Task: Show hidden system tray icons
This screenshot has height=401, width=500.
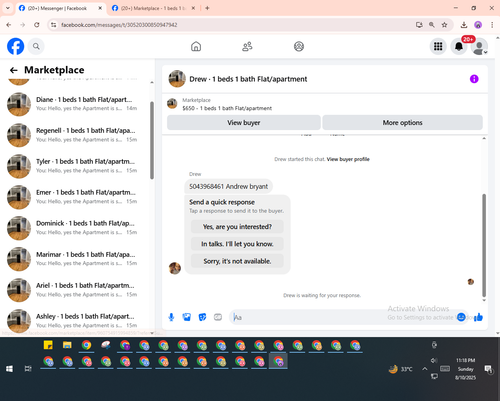Action: 425,369
